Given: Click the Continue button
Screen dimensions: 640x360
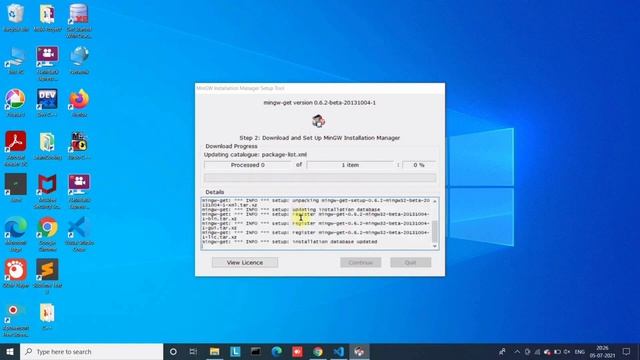Looking at the screenshot, I should pyautogui.click(x=361, y=262).
